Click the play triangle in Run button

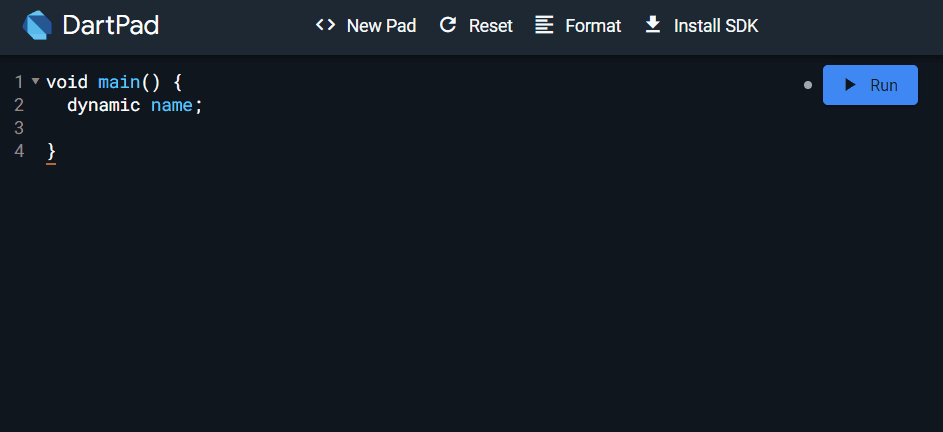[x=850, y=85]
